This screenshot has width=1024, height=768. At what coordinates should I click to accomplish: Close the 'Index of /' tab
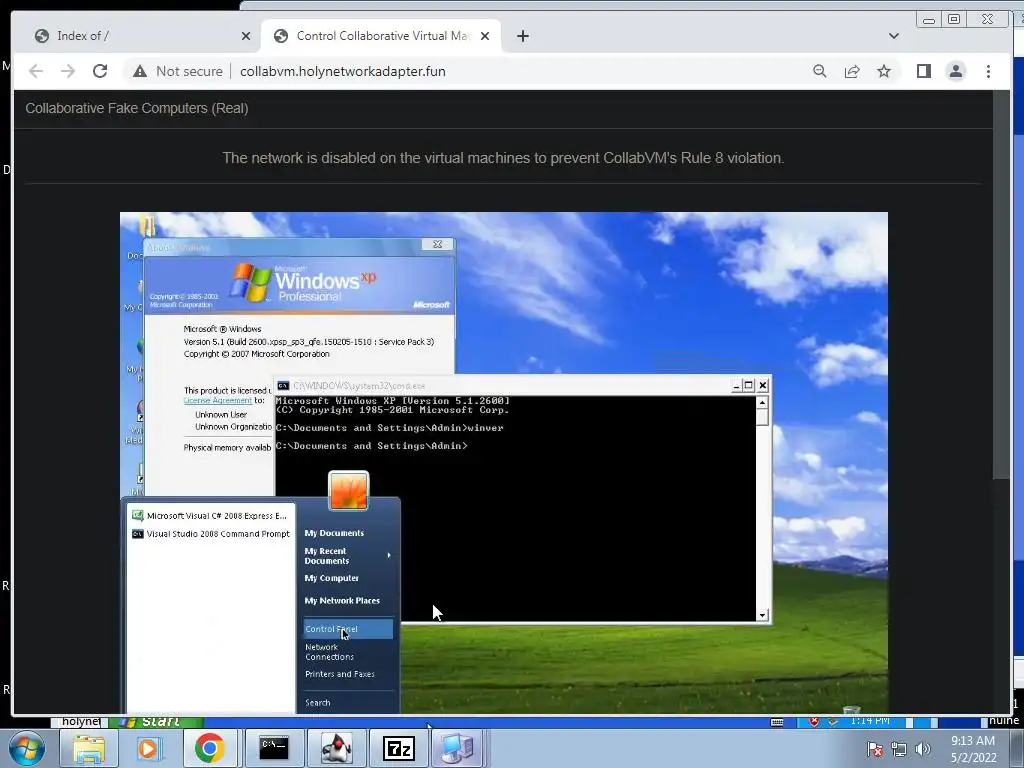coord(246,36)
